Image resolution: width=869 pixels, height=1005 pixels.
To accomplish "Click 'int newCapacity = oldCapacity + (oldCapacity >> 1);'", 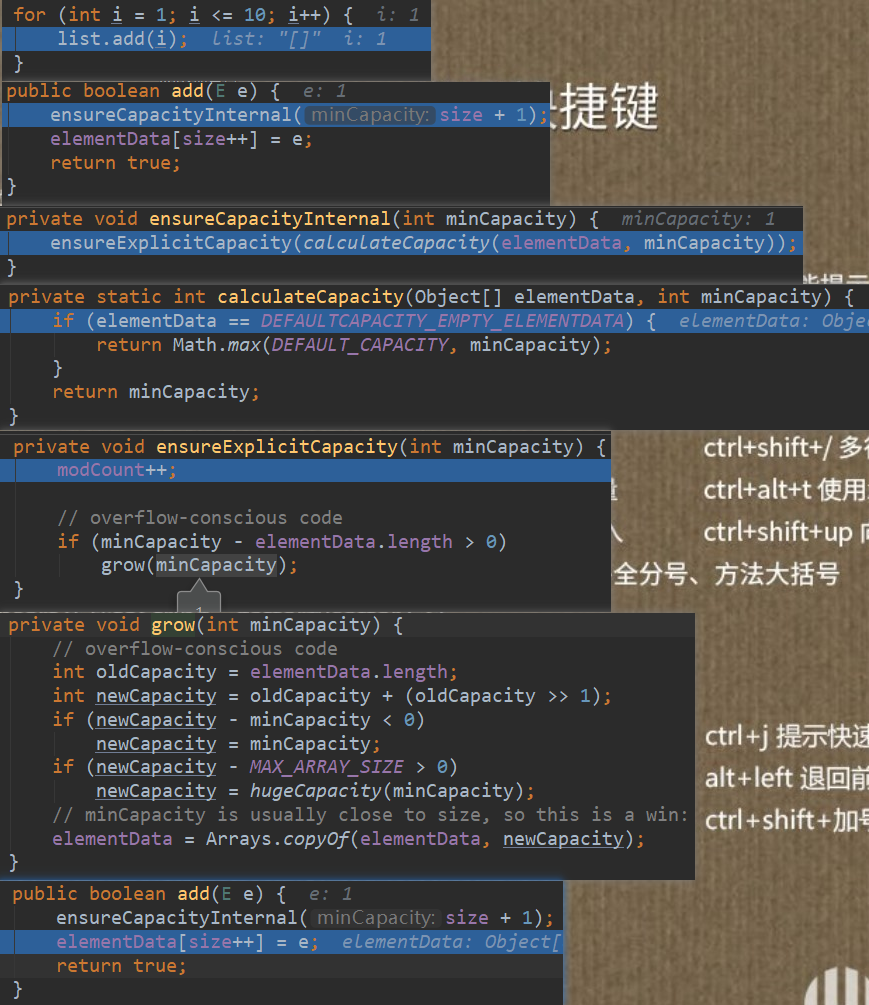I will coord(332,696).
